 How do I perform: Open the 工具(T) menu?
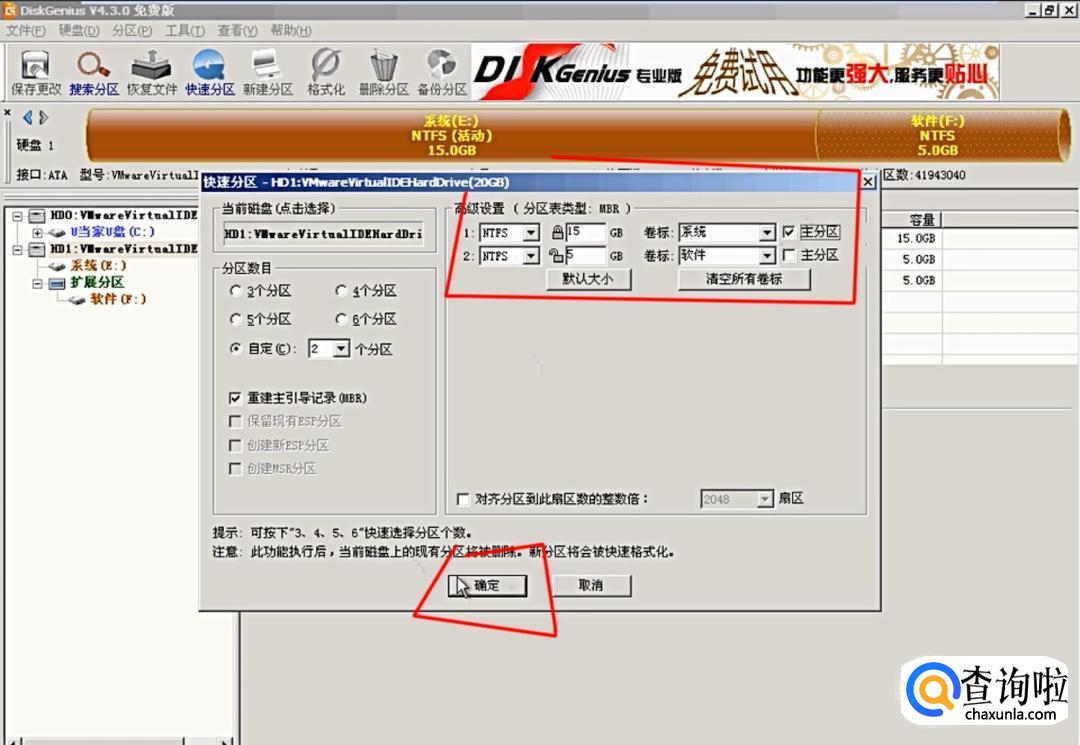(x=185, y=31)
